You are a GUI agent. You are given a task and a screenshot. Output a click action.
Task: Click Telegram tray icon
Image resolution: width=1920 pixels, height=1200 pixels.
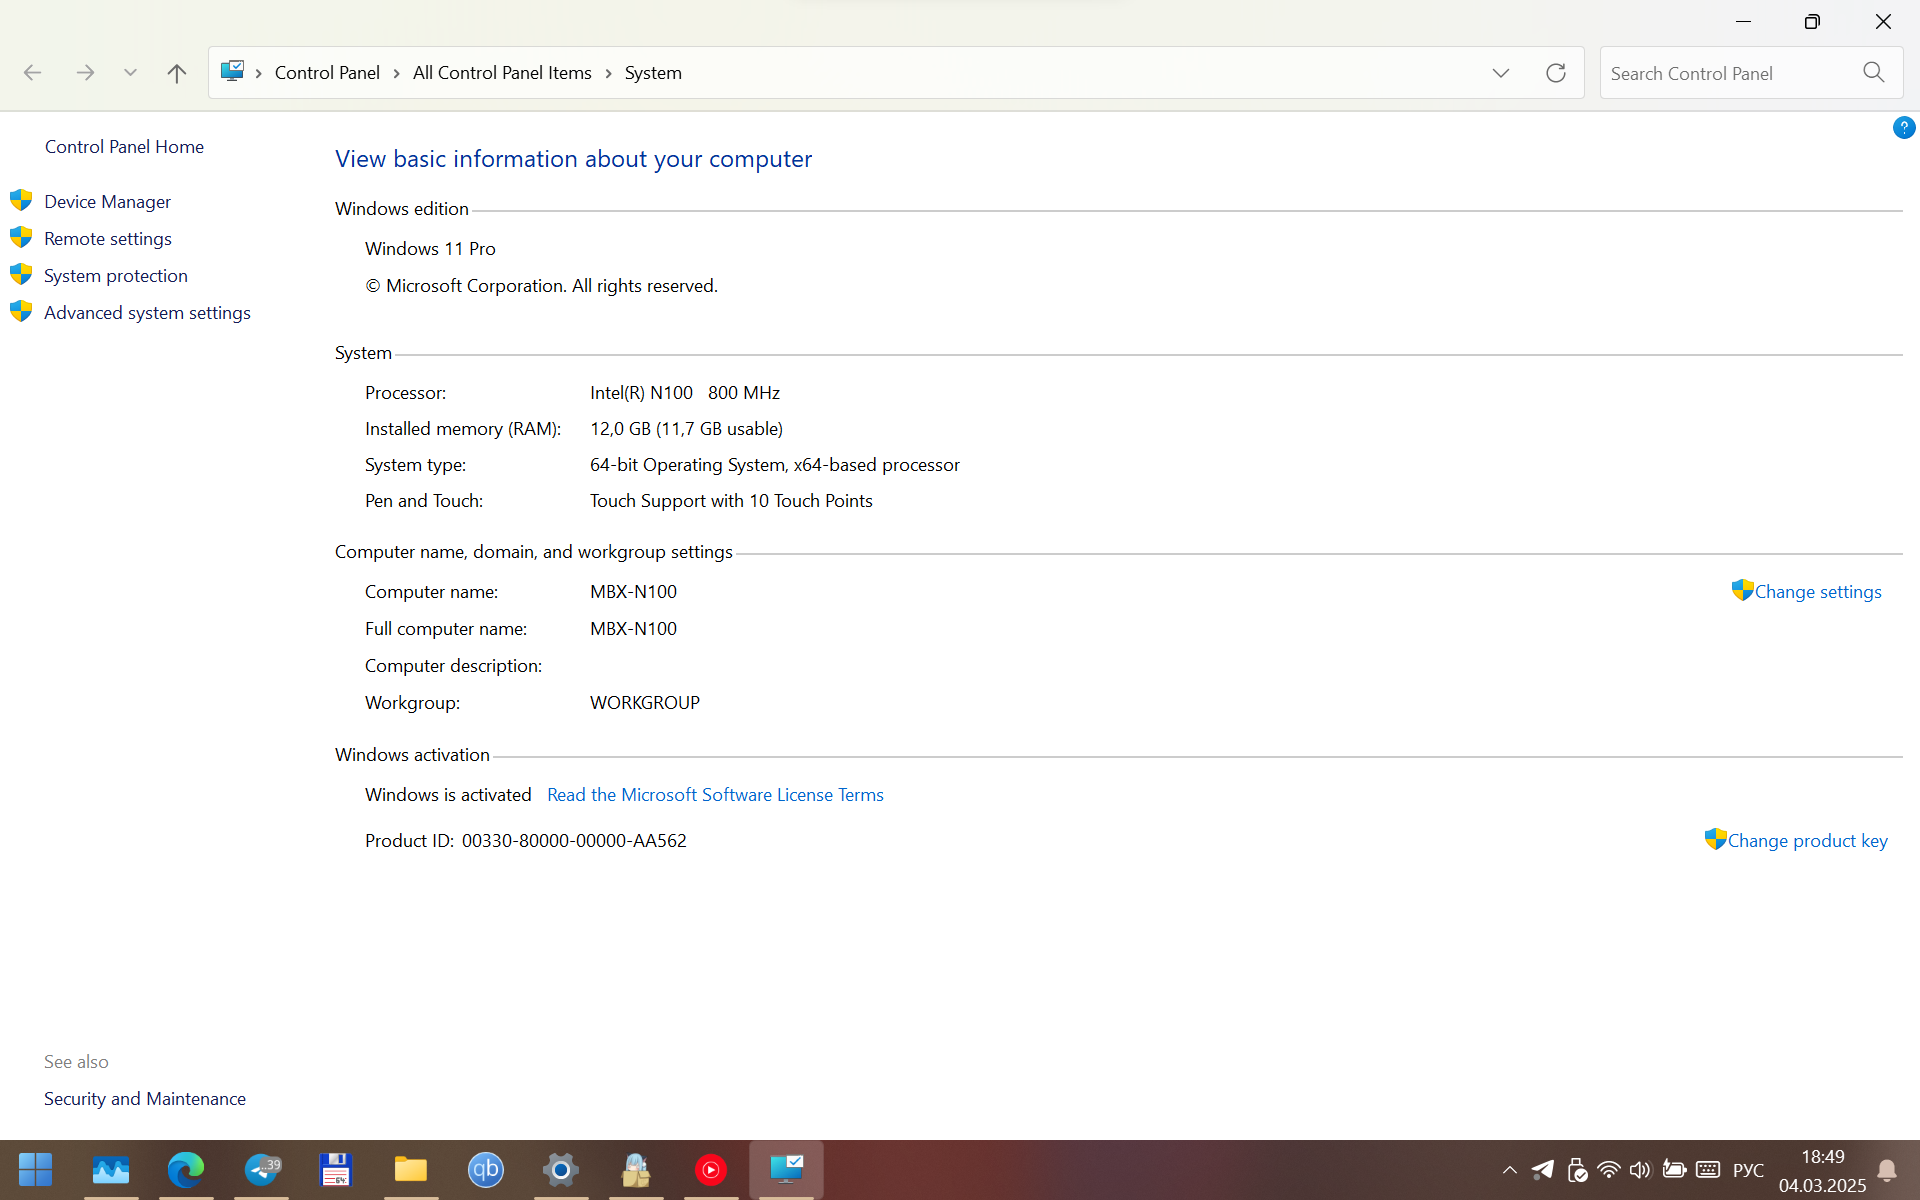[1543, 1170]
